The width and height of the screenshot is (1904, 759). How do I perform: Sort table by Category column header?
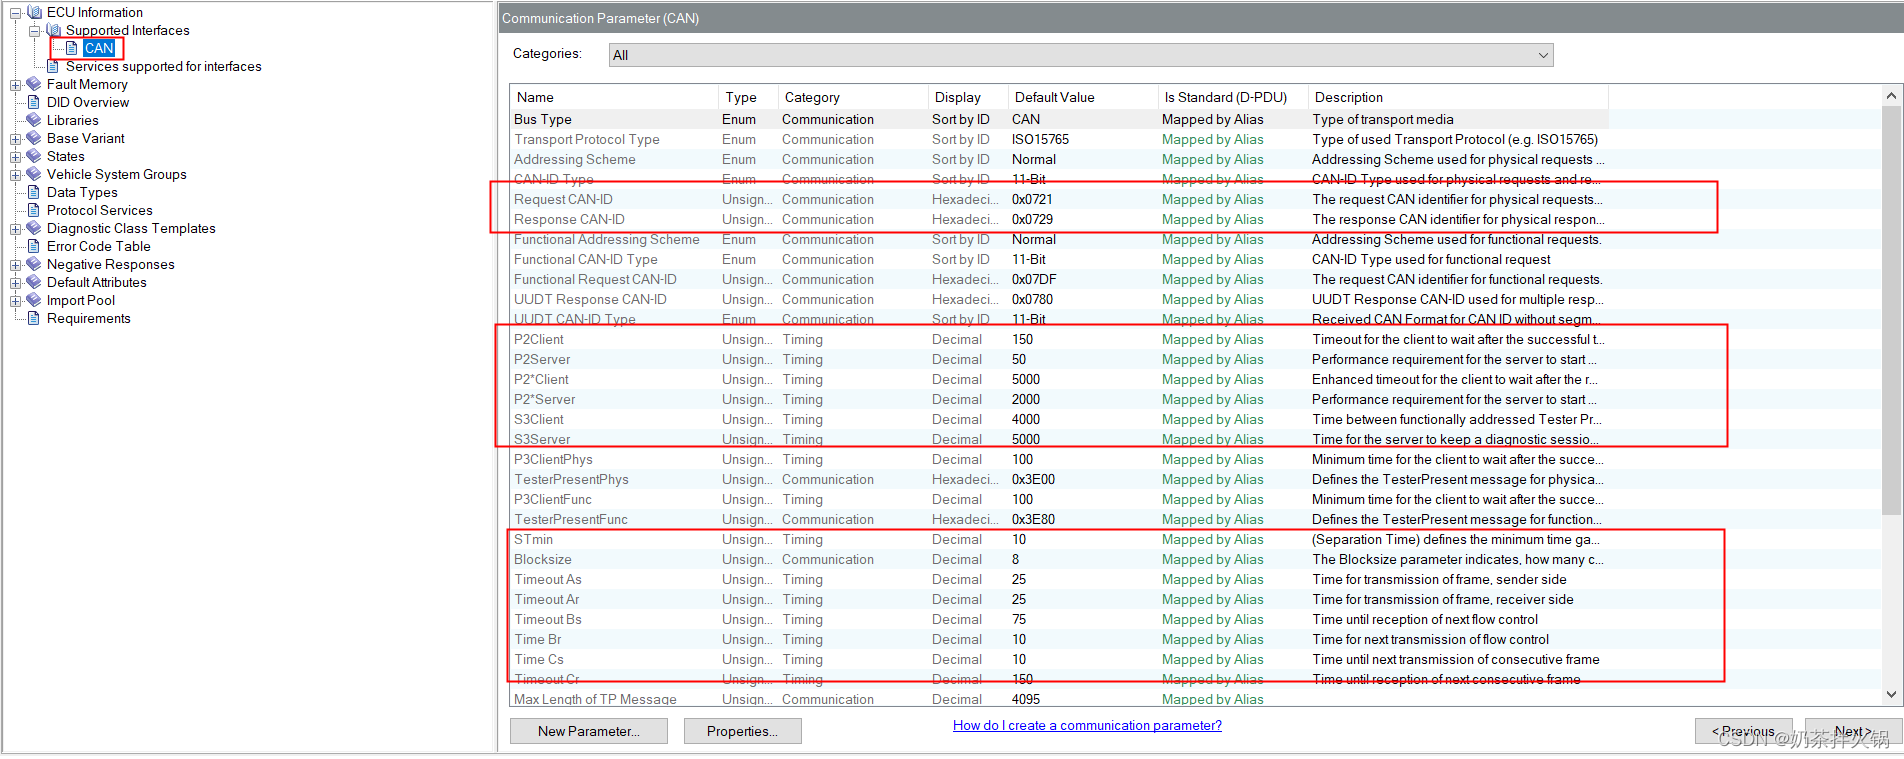pos(853,97)
